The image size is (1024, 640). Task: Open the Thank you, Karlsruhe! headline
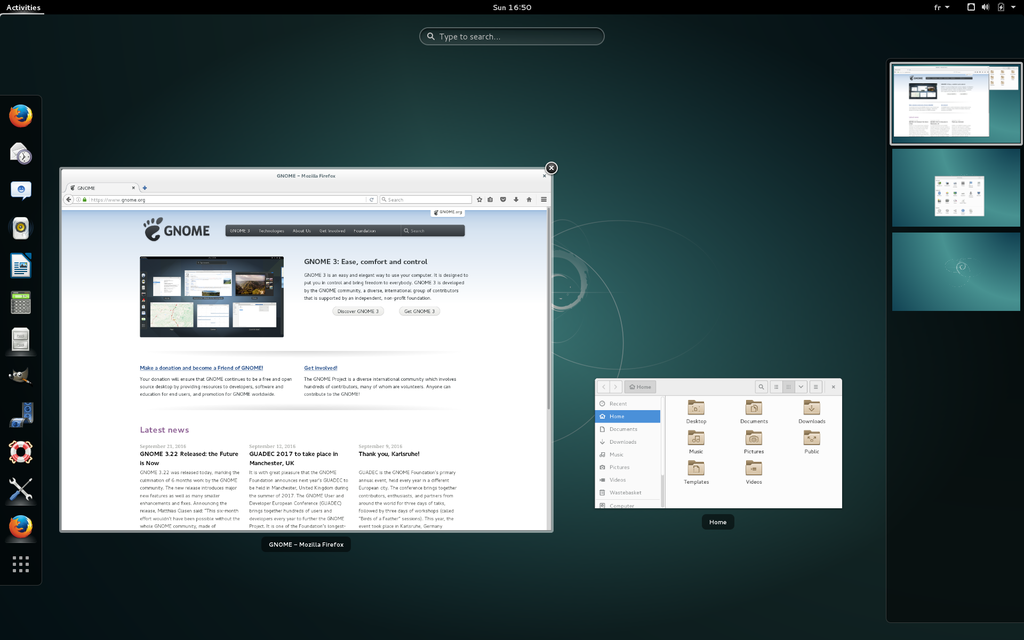389,454
